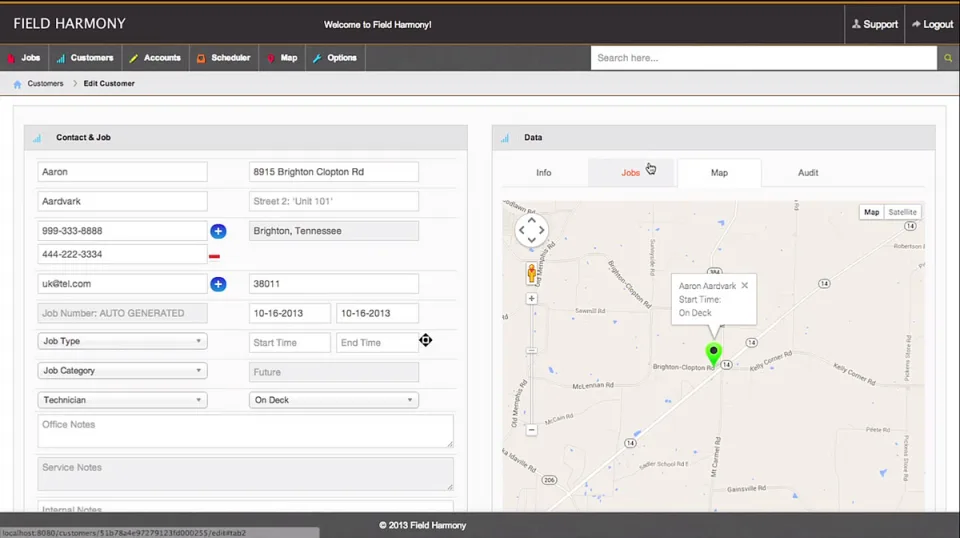Click the Logout link
The height and width of the screenshot is (538, 960).
[x=932, y=24]
